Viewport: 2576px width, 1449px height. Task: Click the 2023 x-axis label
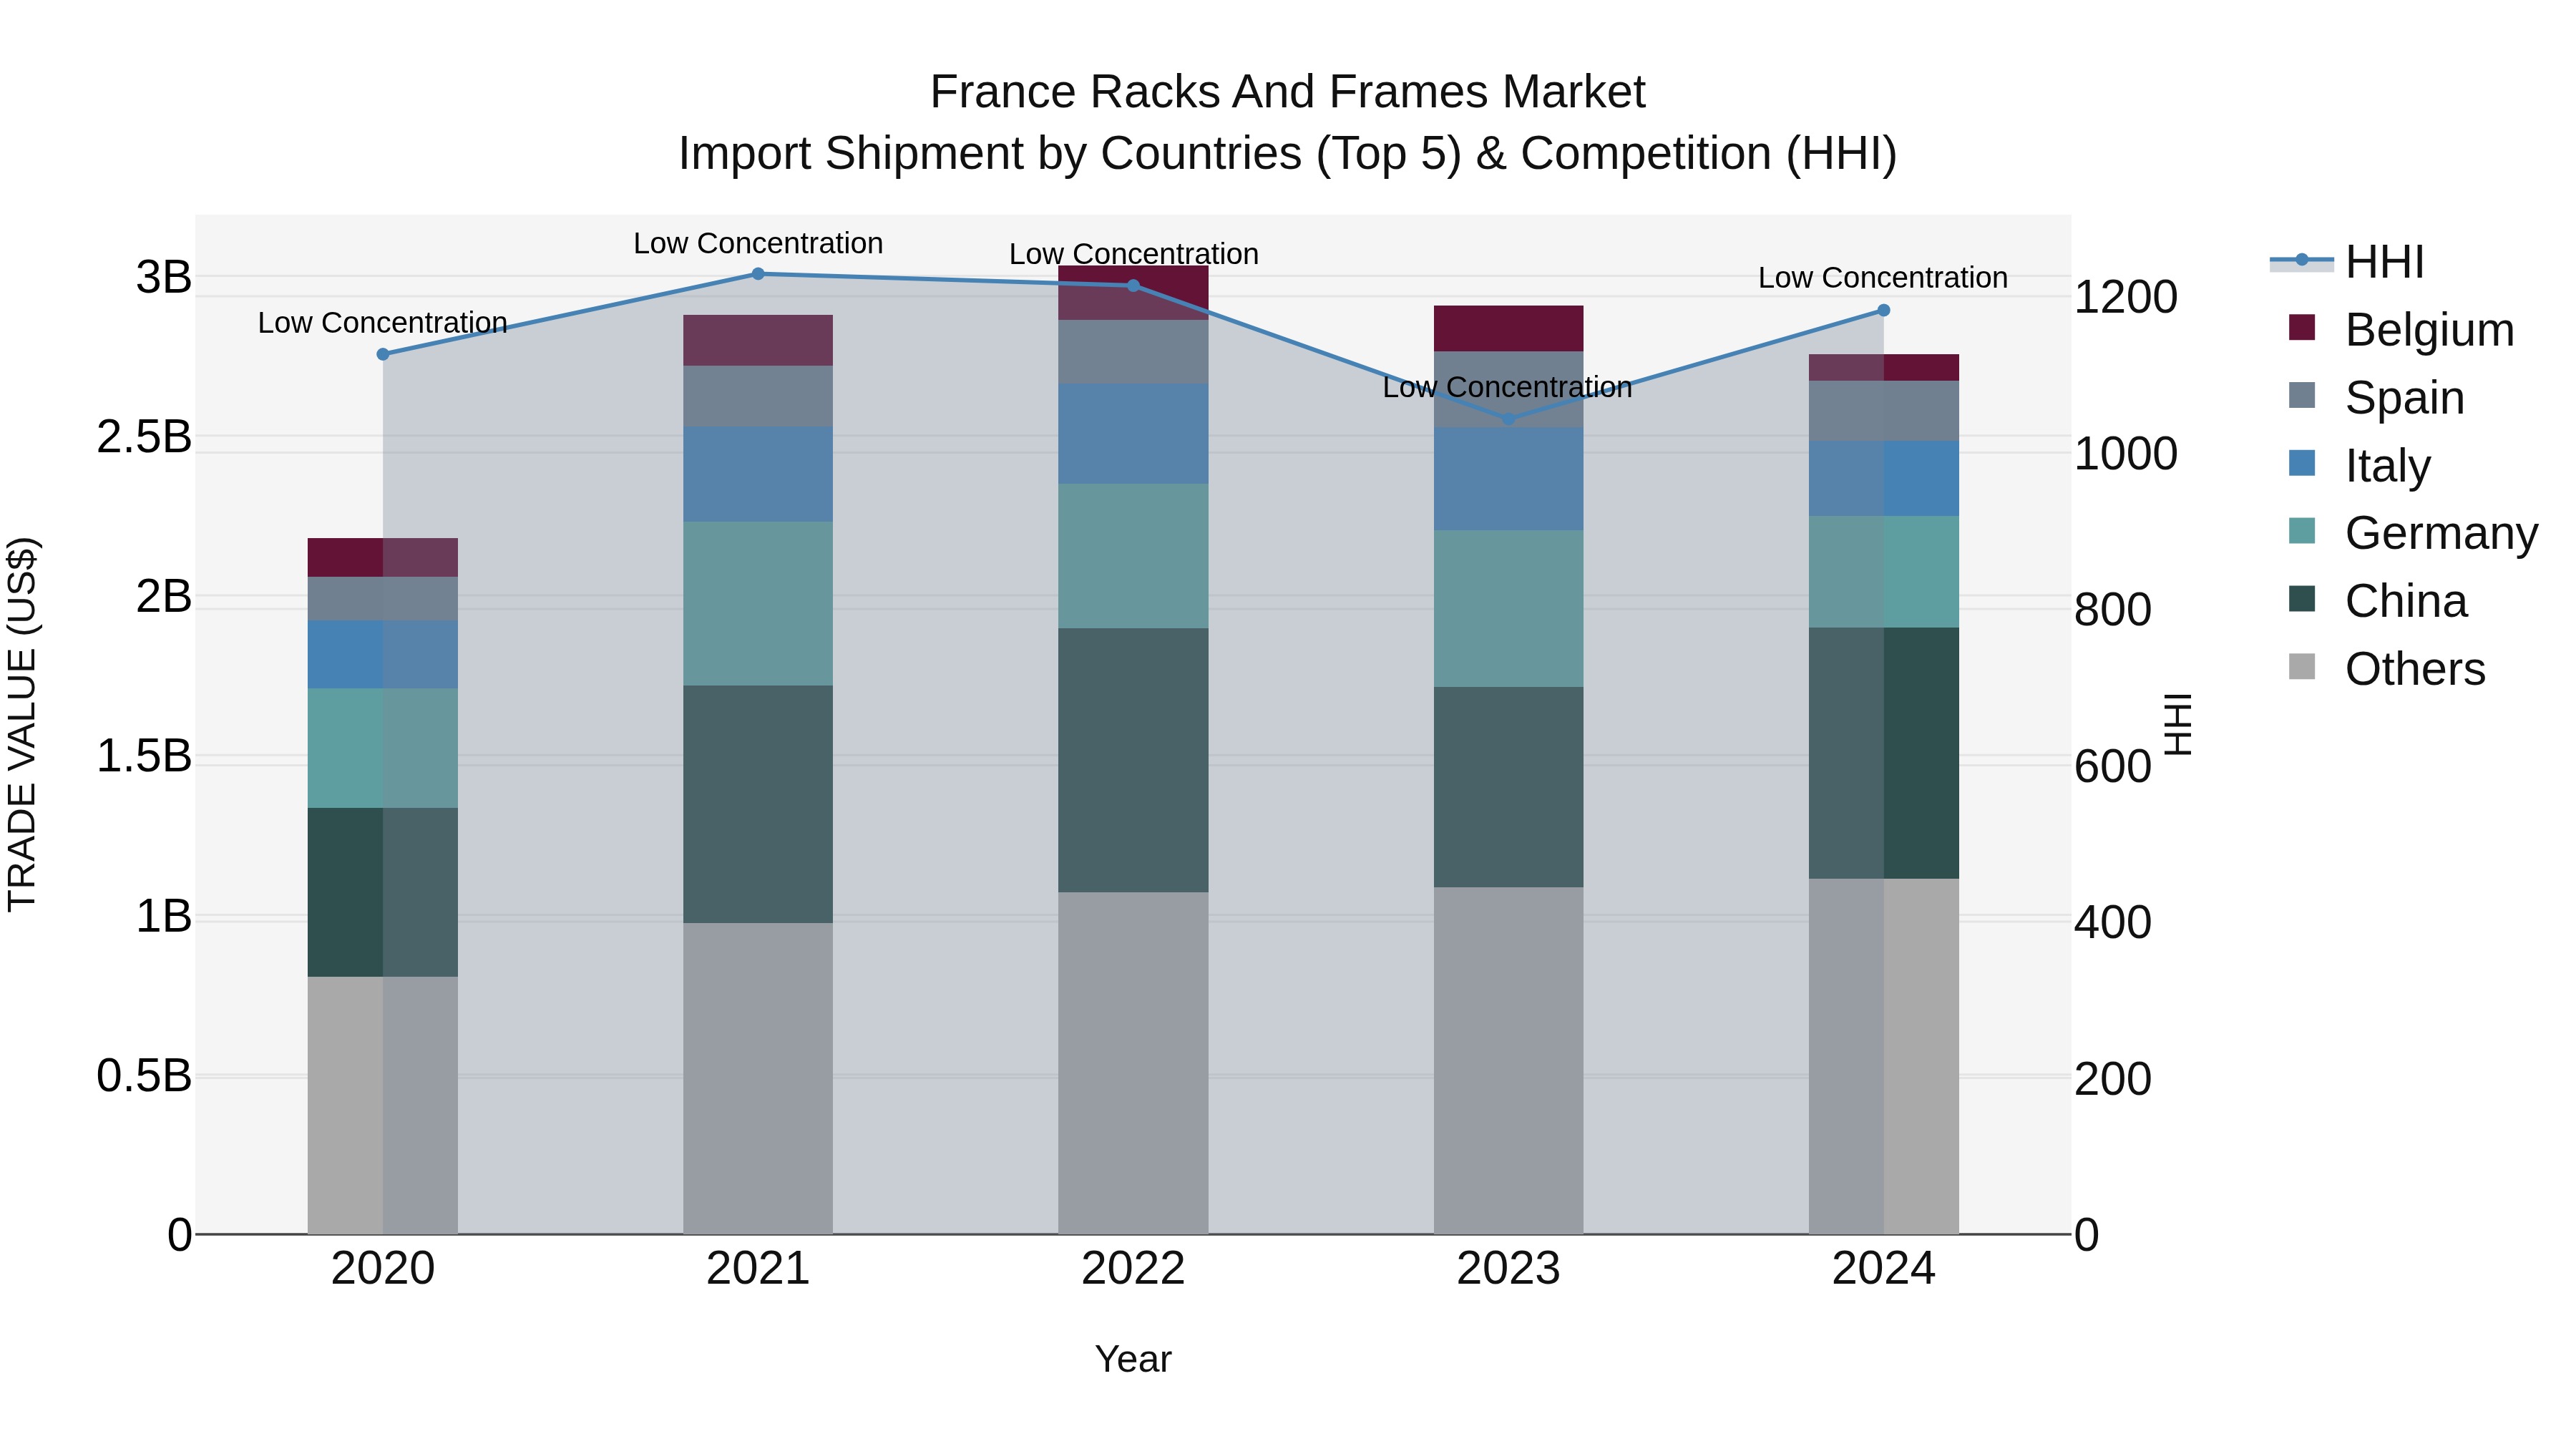click(1509, 1269)
